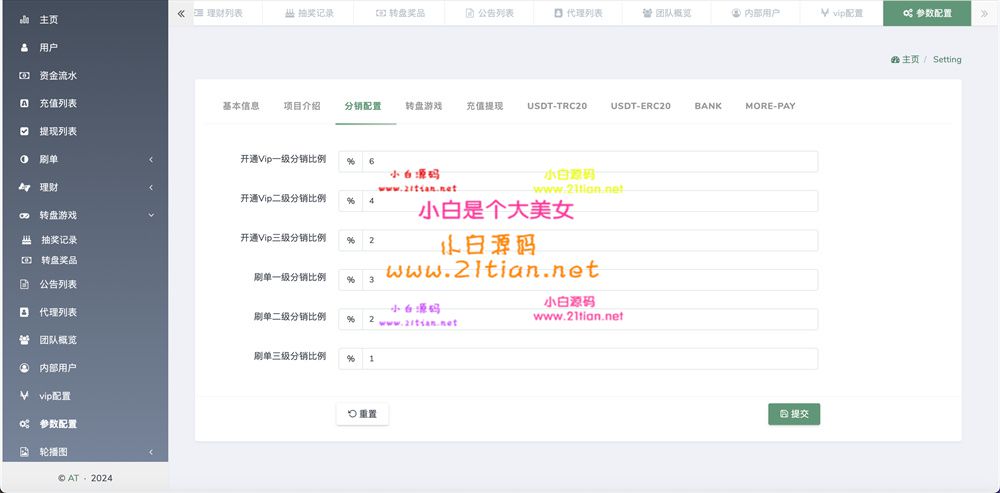Click the 主页 chart icon in the sidebar
This screenshot has height=493, width=1000.
[24, 20]
